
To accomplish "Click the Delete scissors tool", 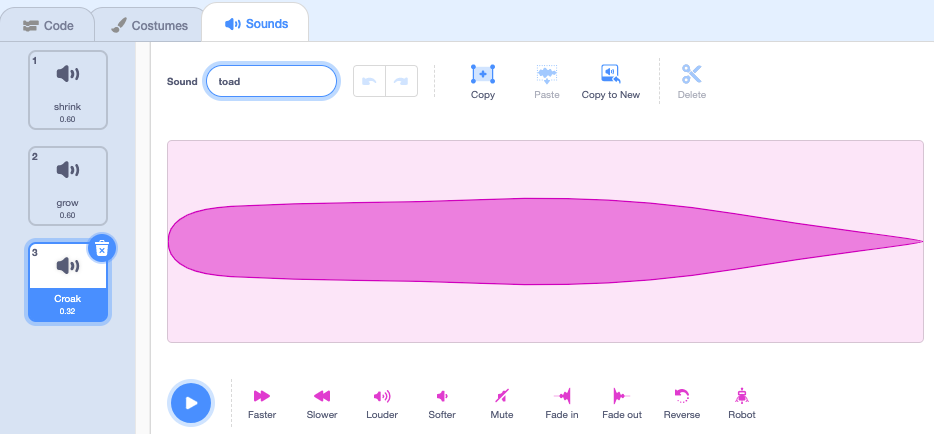I will coord(692,82).
